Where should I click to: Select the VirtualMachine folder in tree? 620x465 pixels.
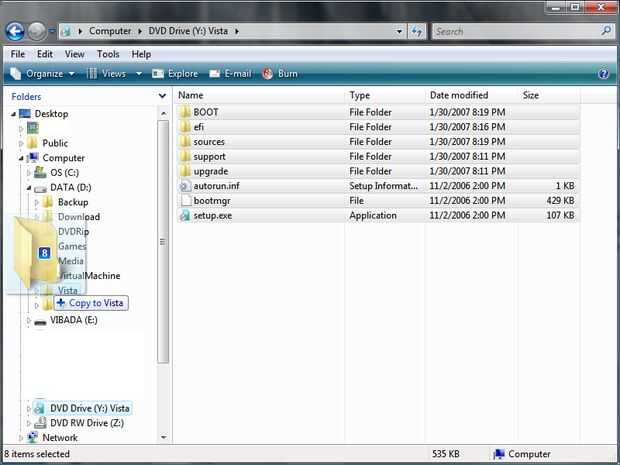coord(89,276)
